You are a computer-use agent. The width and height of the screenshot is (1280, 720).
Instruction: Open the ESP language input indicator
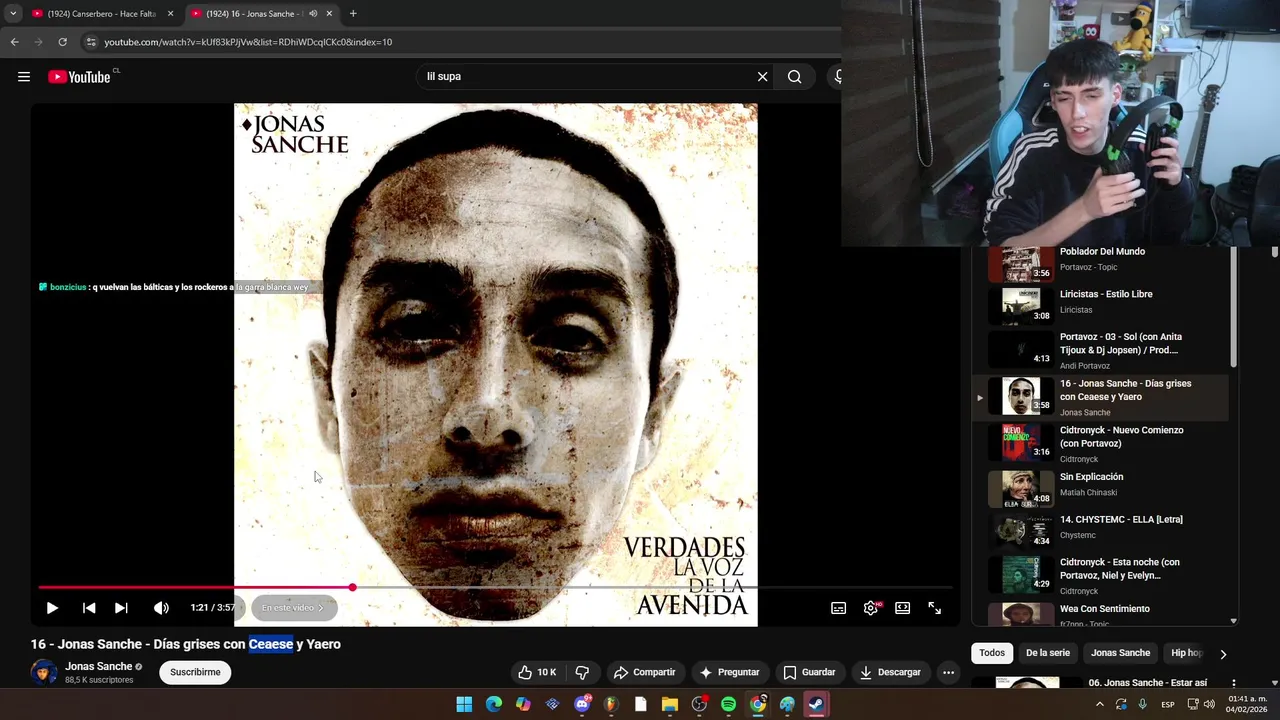1167,705
